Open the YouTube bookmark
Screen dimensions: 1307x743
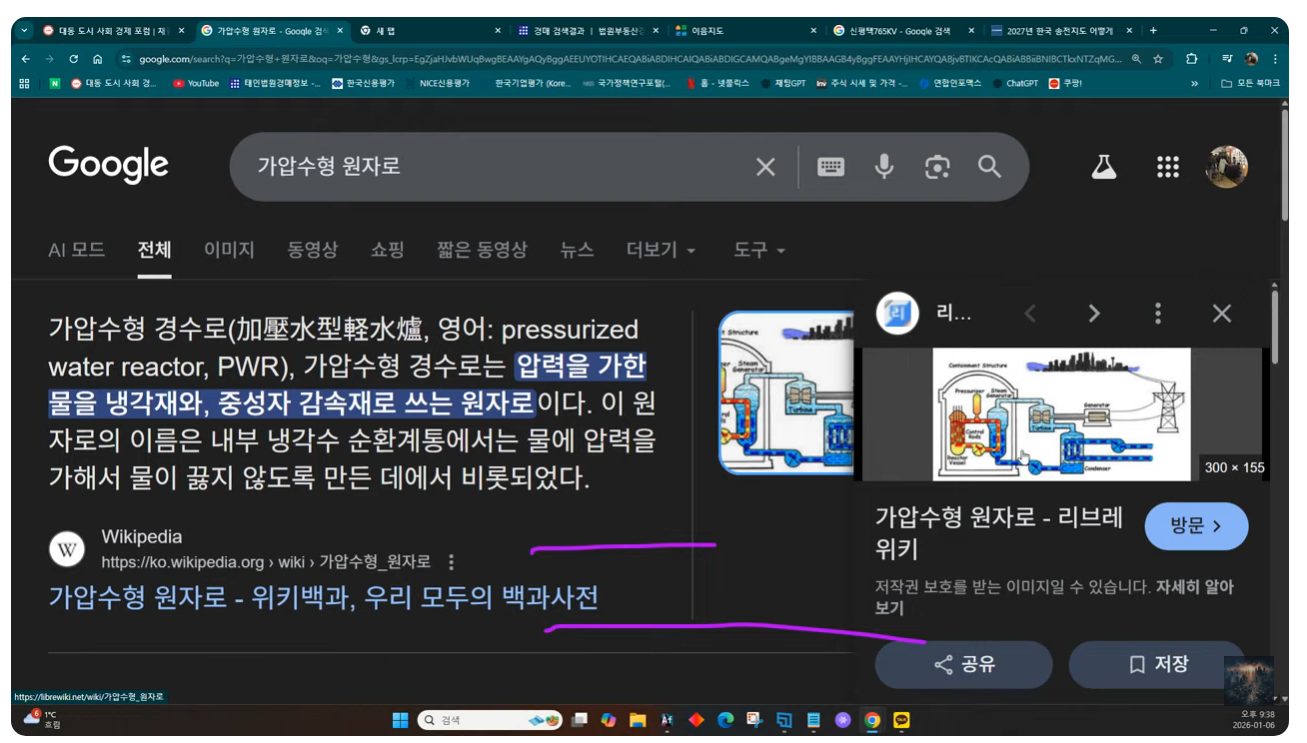(197, 84)
